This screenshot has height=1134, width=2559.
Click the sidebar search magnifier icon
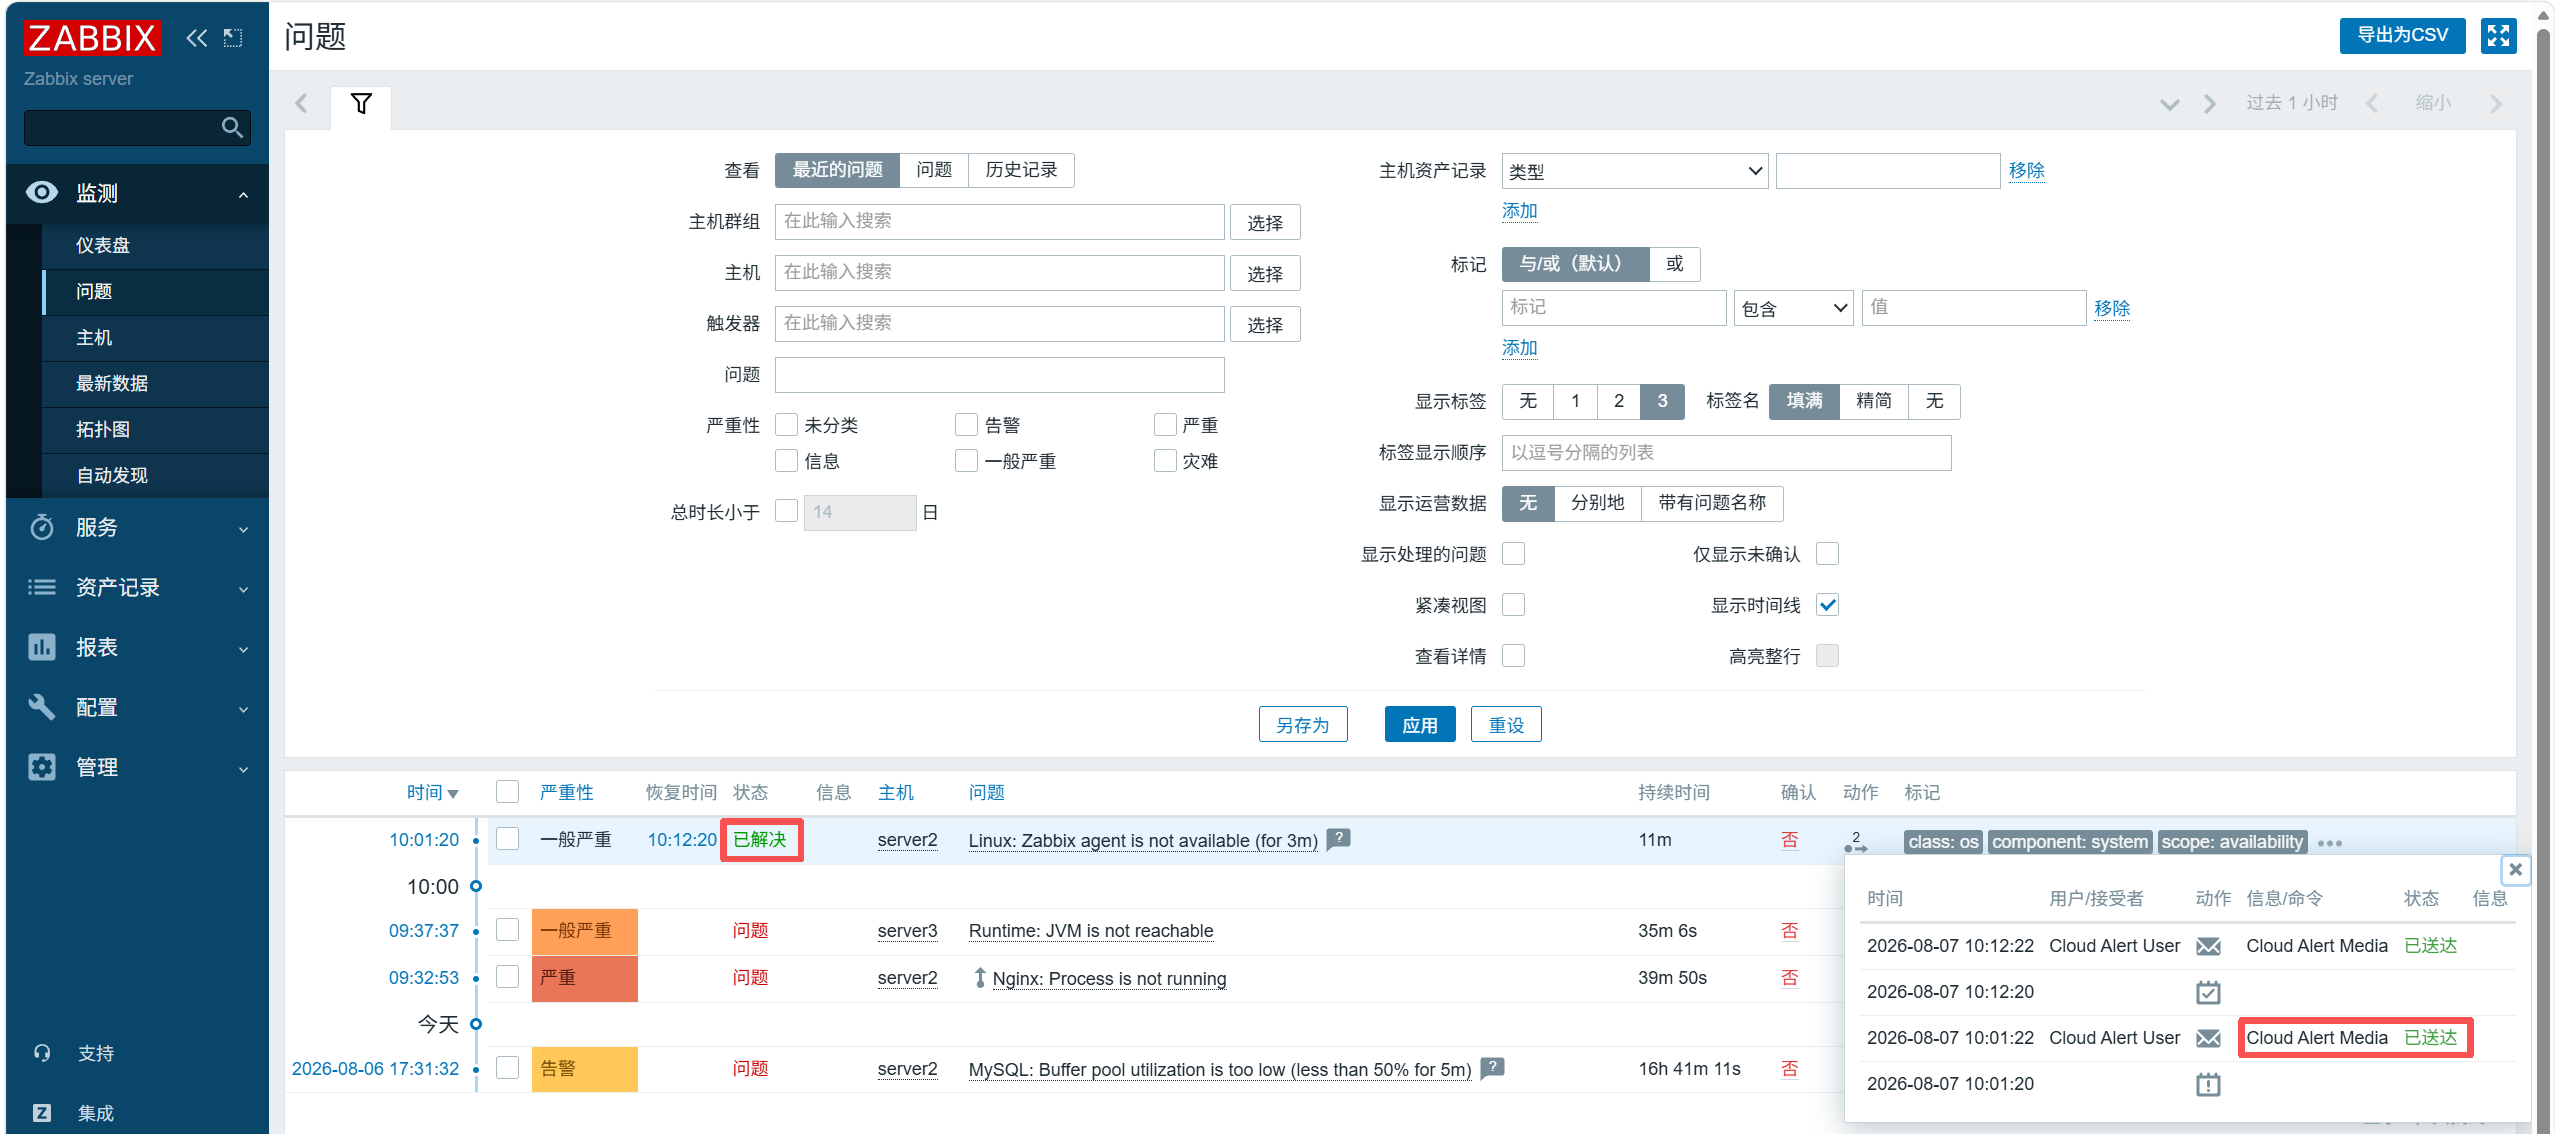232,128
